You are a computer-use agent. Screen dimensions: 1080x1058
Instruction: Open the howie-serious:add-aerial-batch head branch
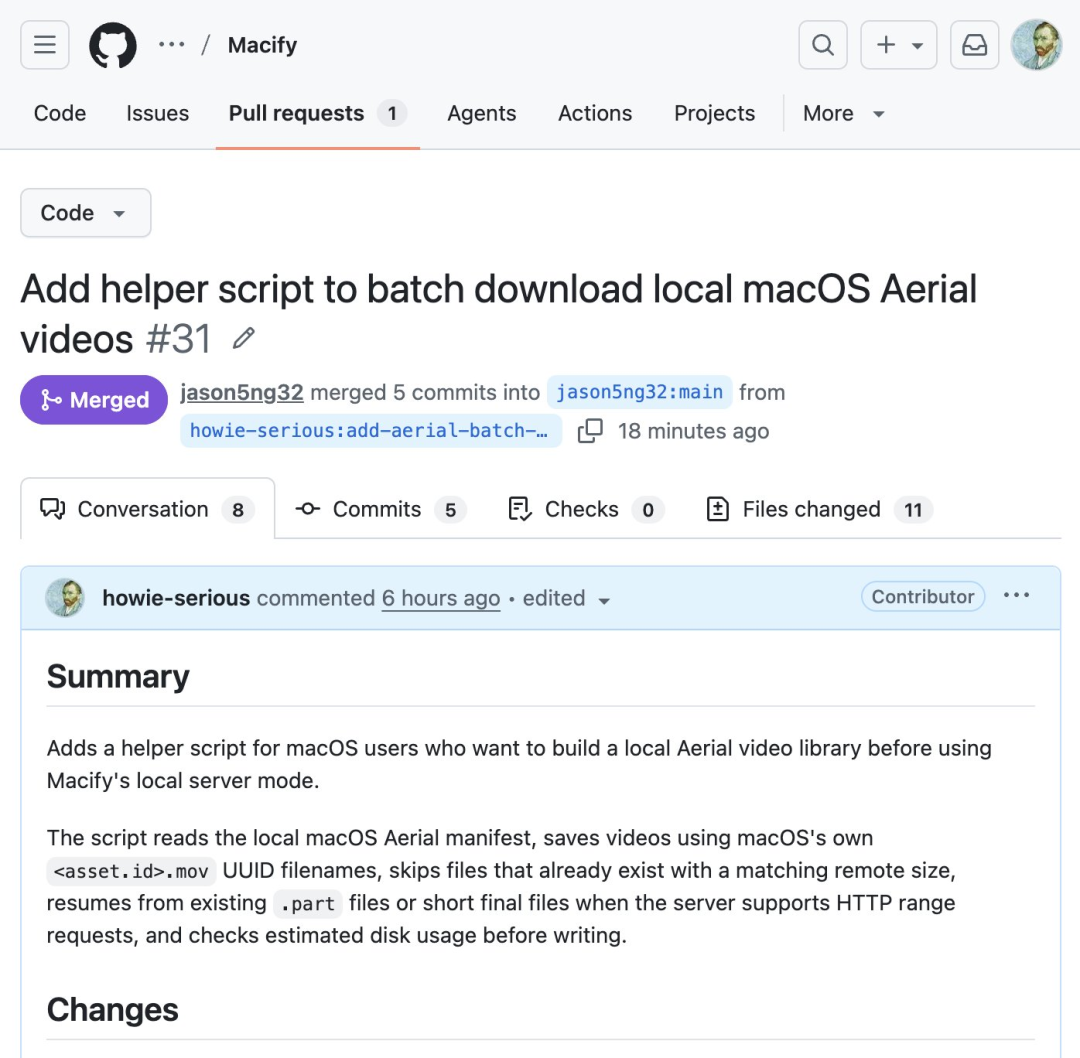[371, 431]
